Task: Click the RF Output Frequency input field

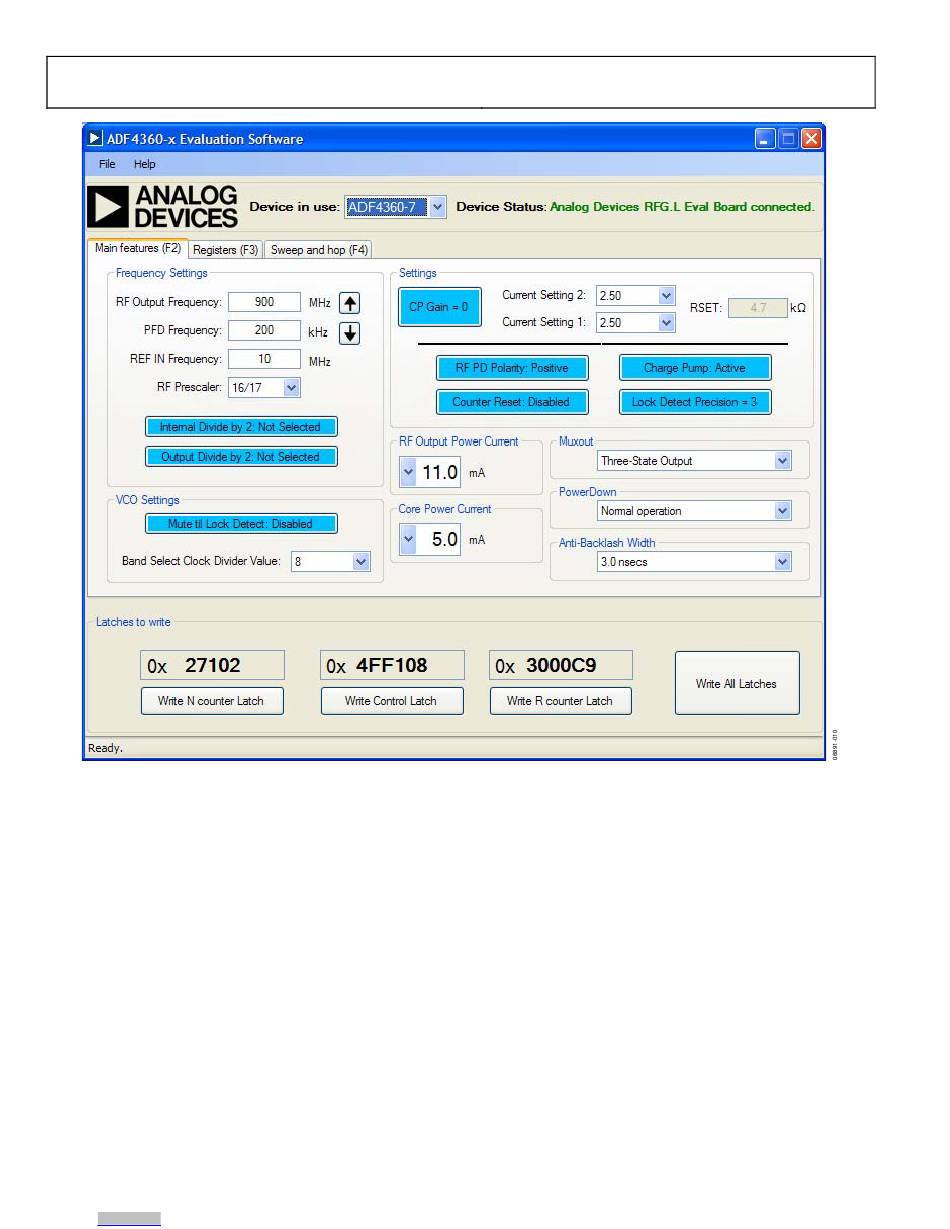Action: [264, 302]
